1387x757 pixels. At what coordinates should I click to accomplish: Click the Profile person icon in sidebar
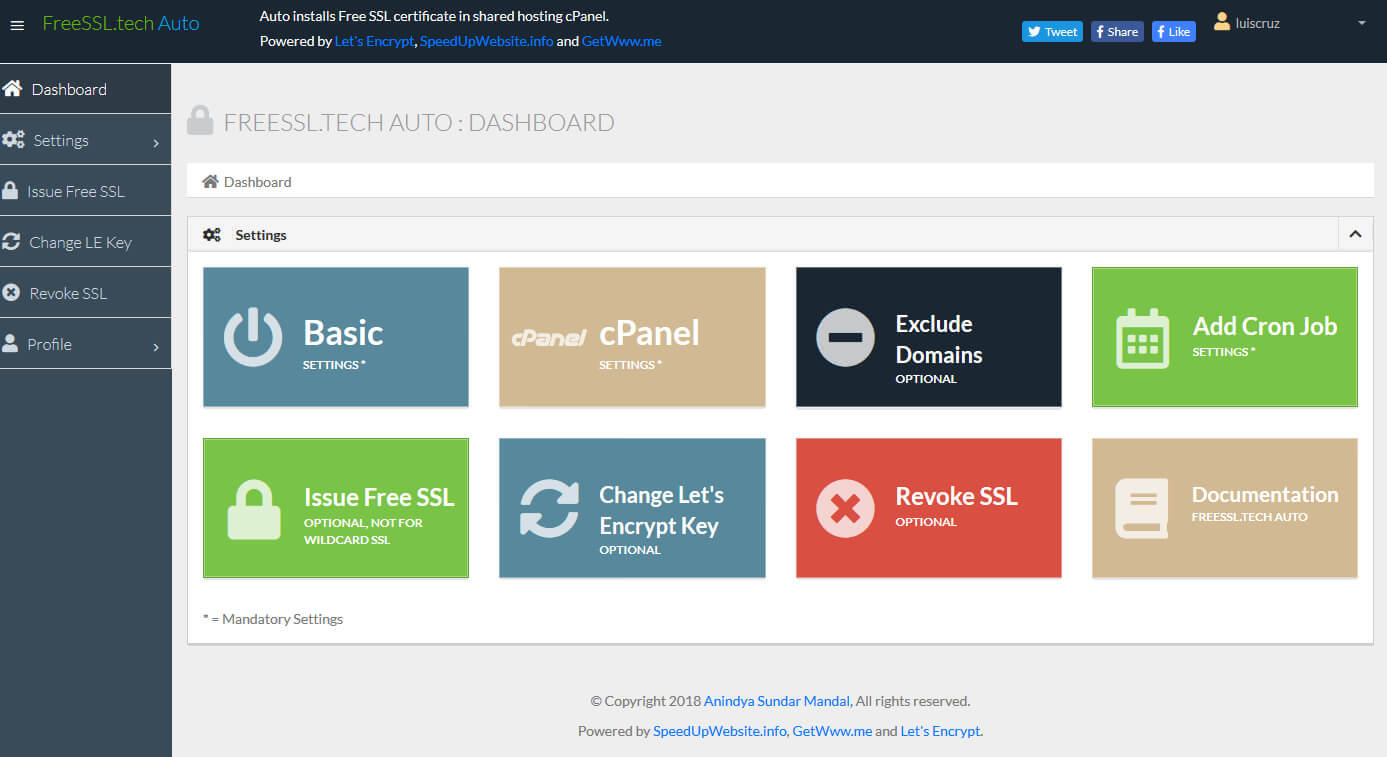10,344
